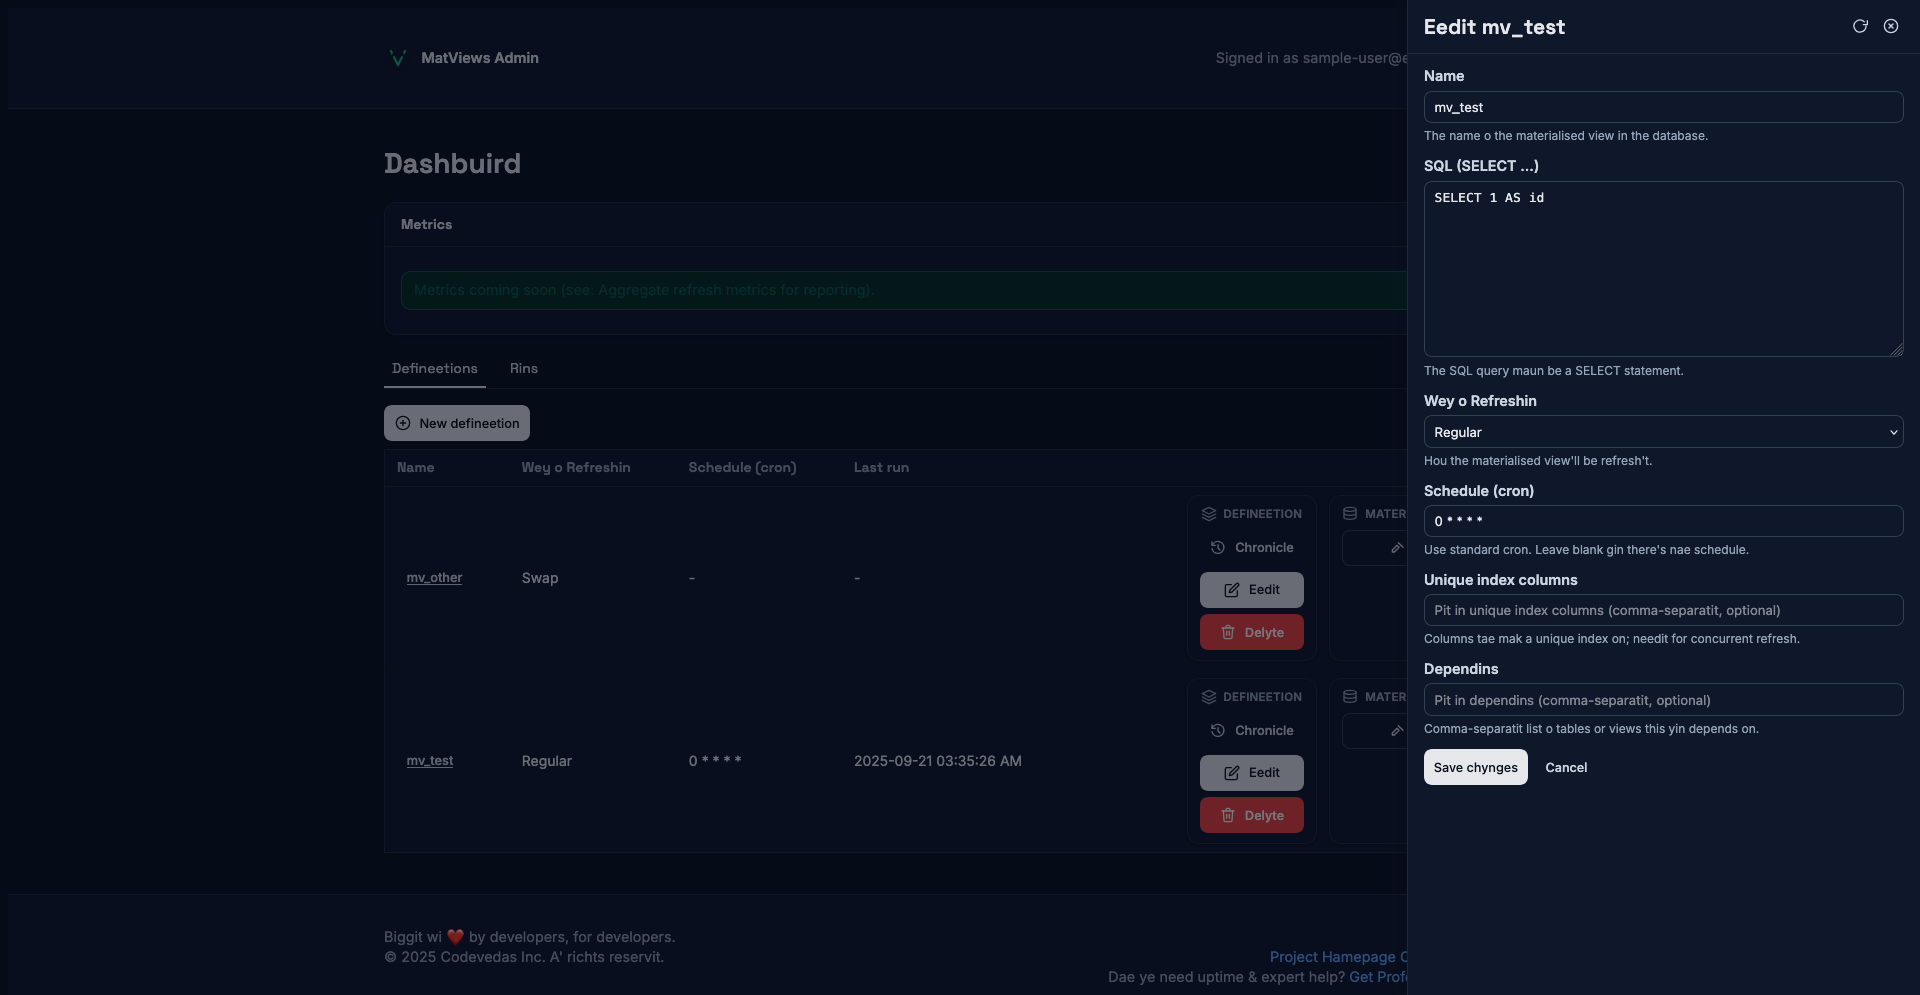The height and width of the screenshot is (995, 1920).
Task: Click the pencil icon in the mv_other row
Action: [x=1396, y=548]
